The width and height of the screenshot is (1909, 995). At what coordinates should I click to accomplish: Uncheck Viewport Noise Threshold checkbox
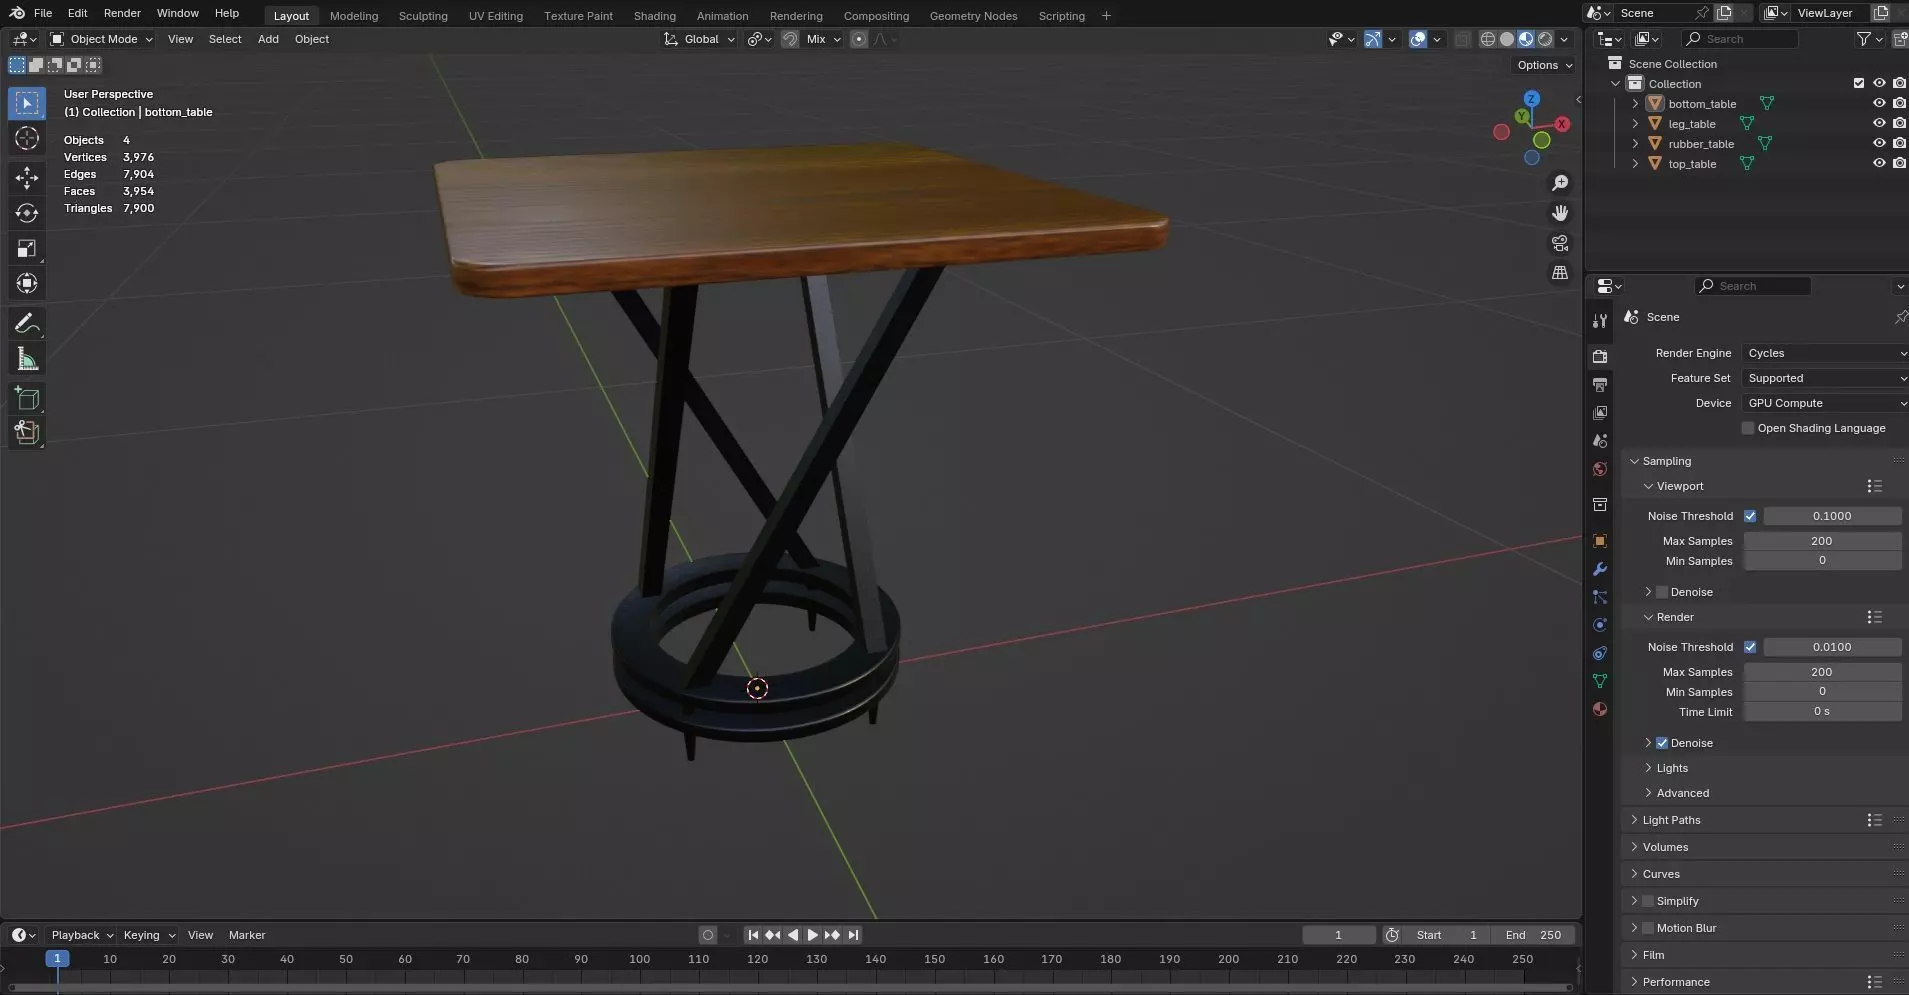[x=1750, y=516]
